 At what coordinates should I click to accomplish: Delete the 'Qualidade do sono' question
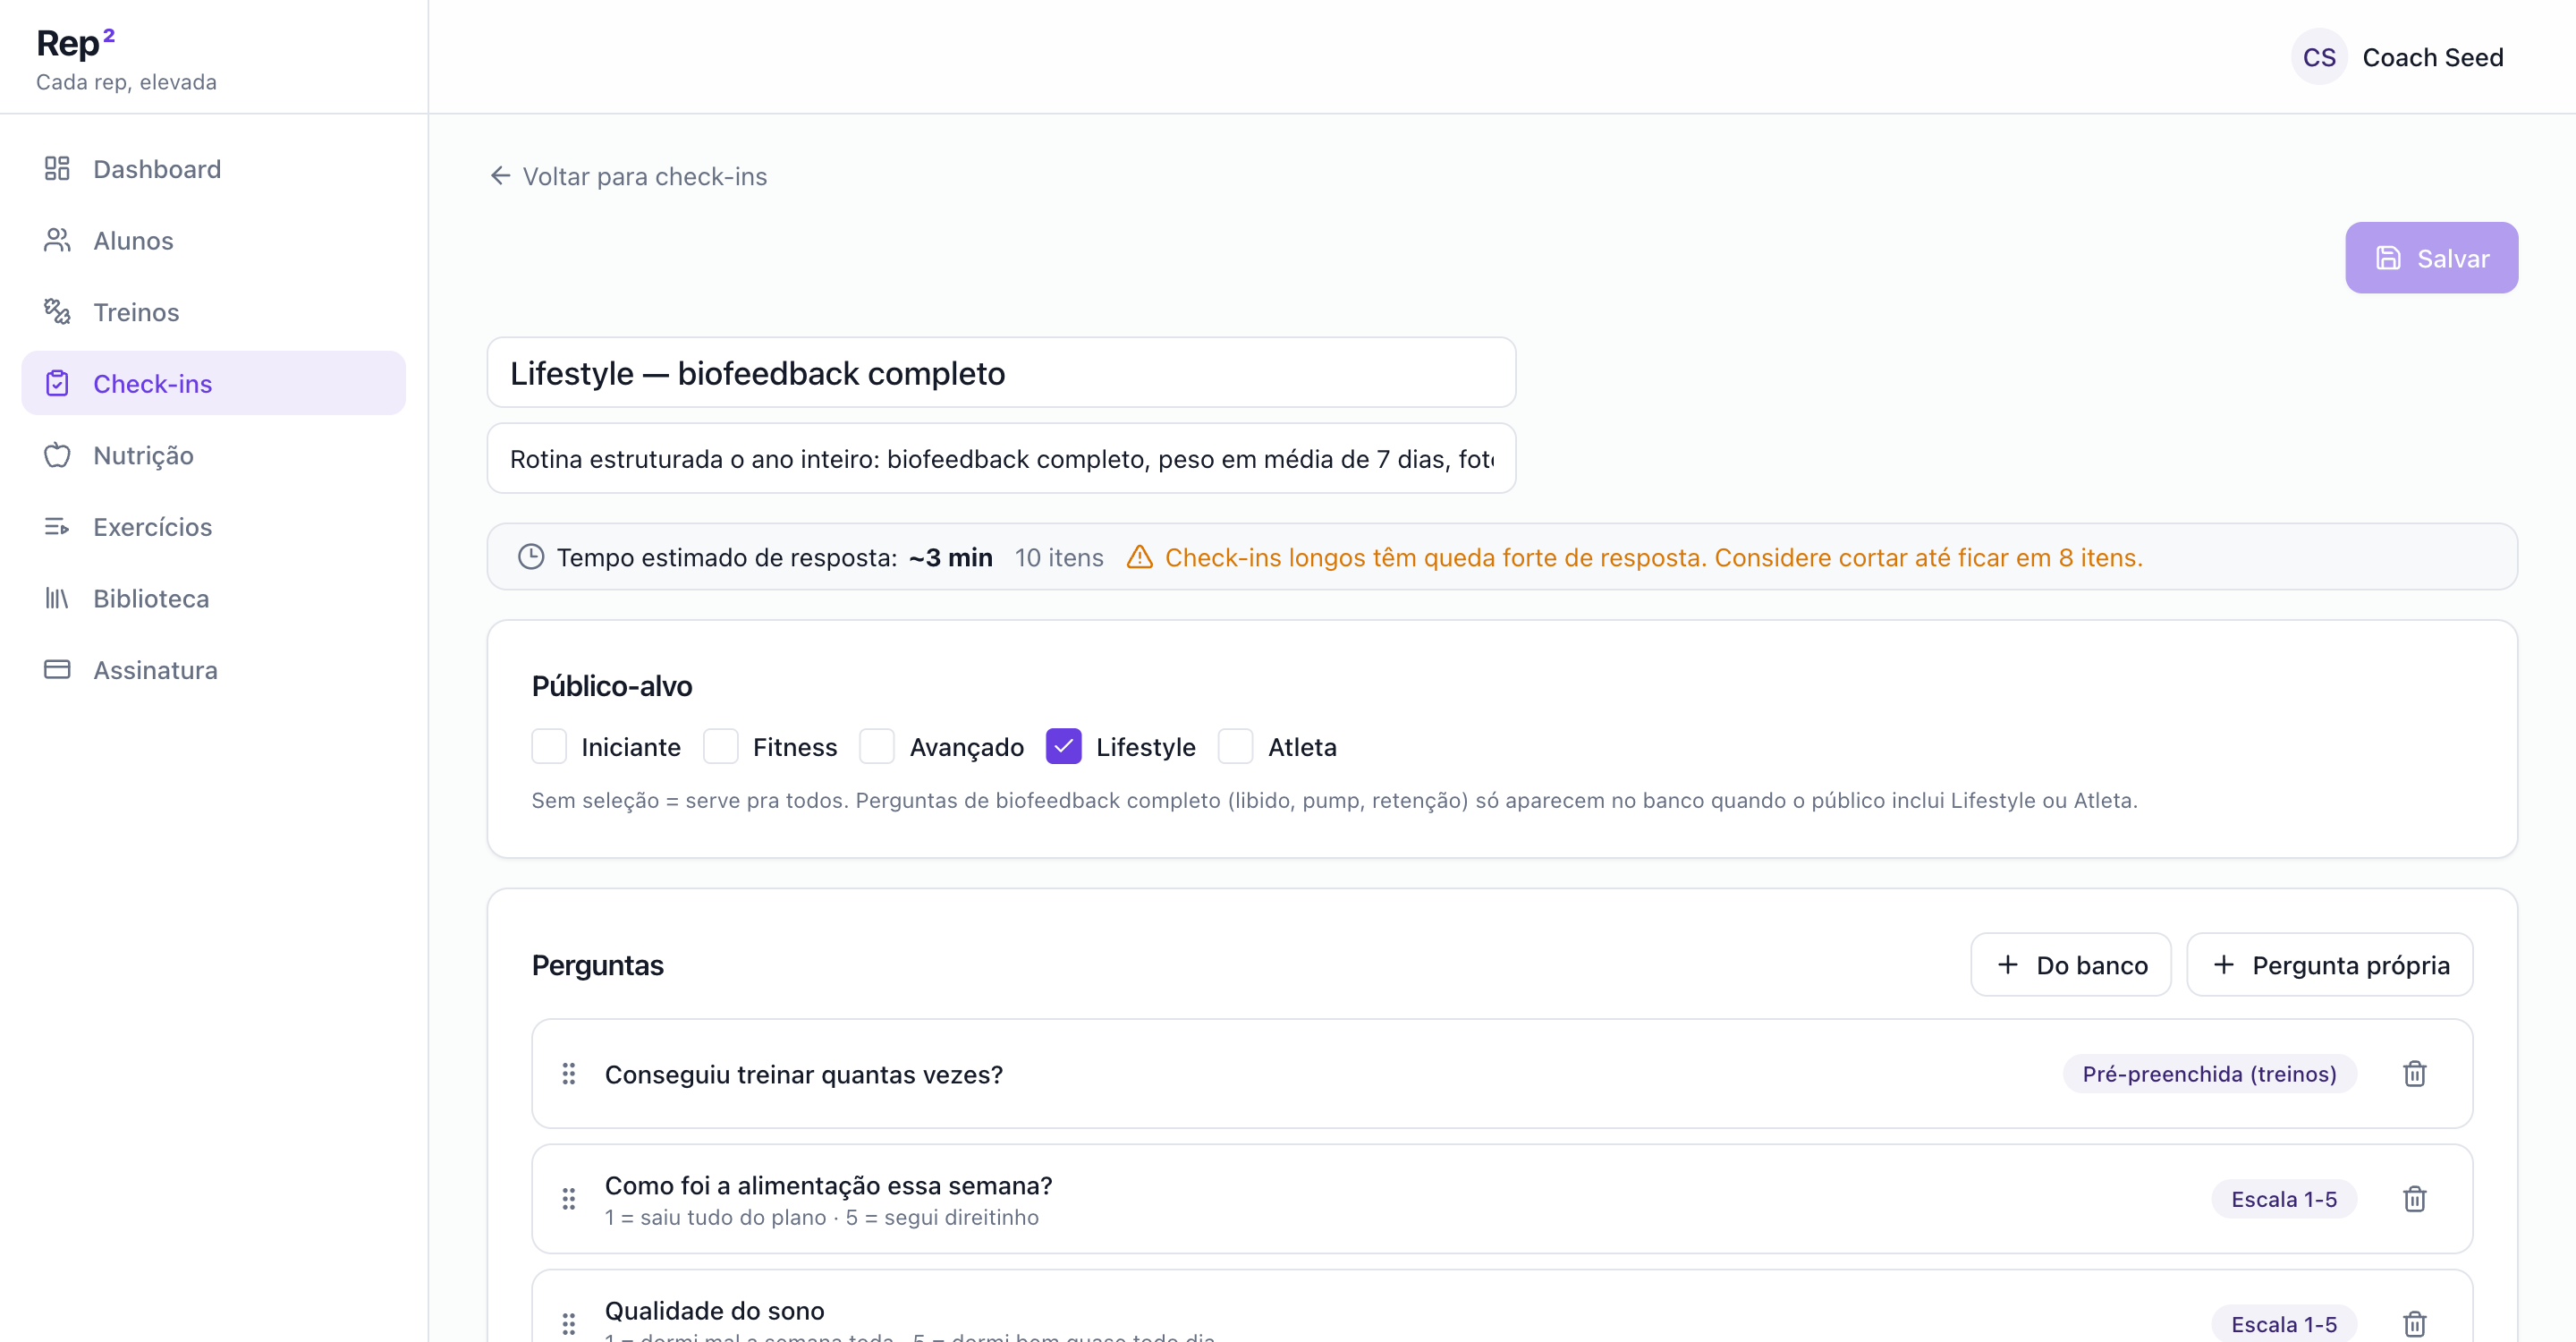[2415, 1323]
